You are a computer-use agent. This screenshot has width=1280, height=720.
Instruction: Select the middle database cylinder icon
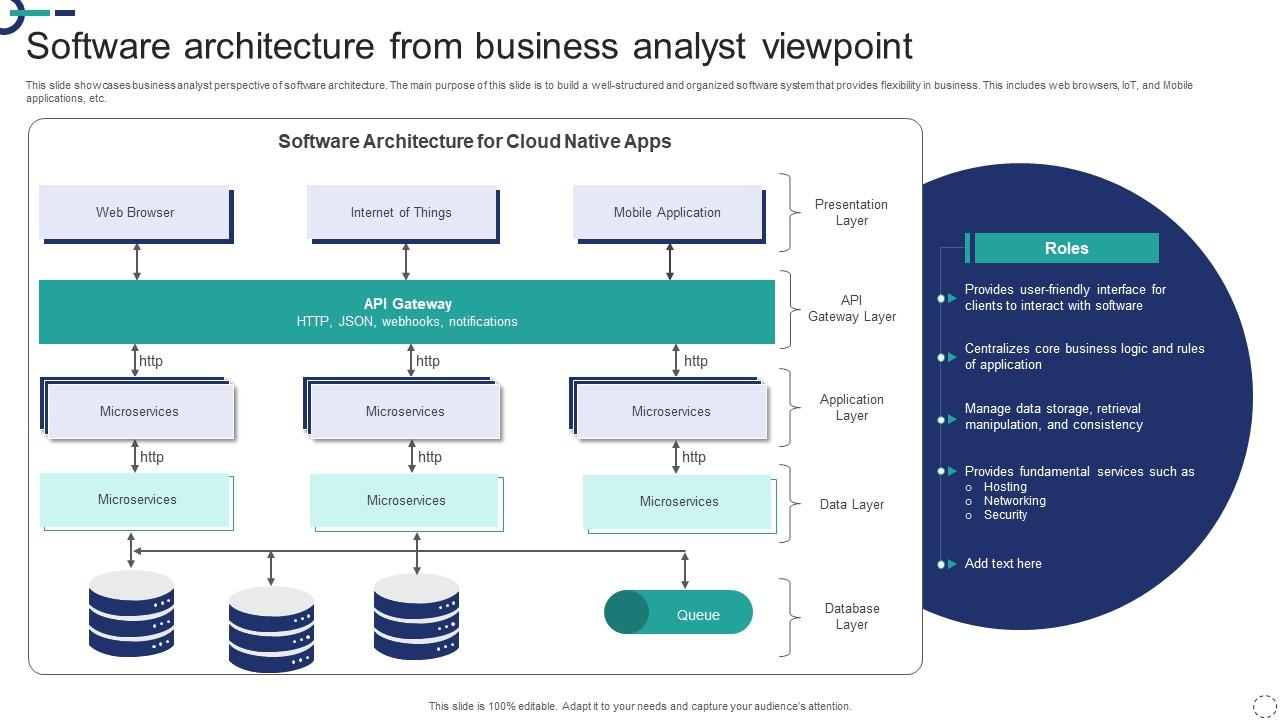click(x=270, y=628)
